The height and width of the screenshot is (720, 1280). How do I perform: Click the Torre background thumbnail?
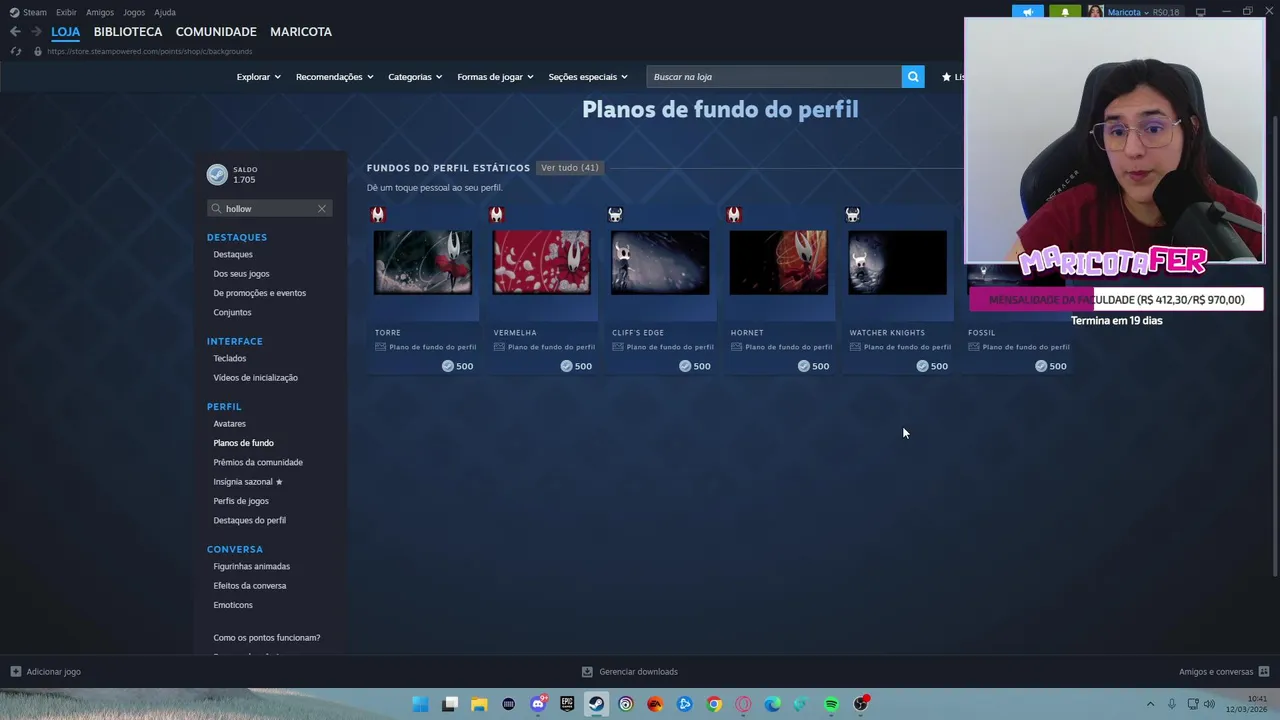(423, 263)
